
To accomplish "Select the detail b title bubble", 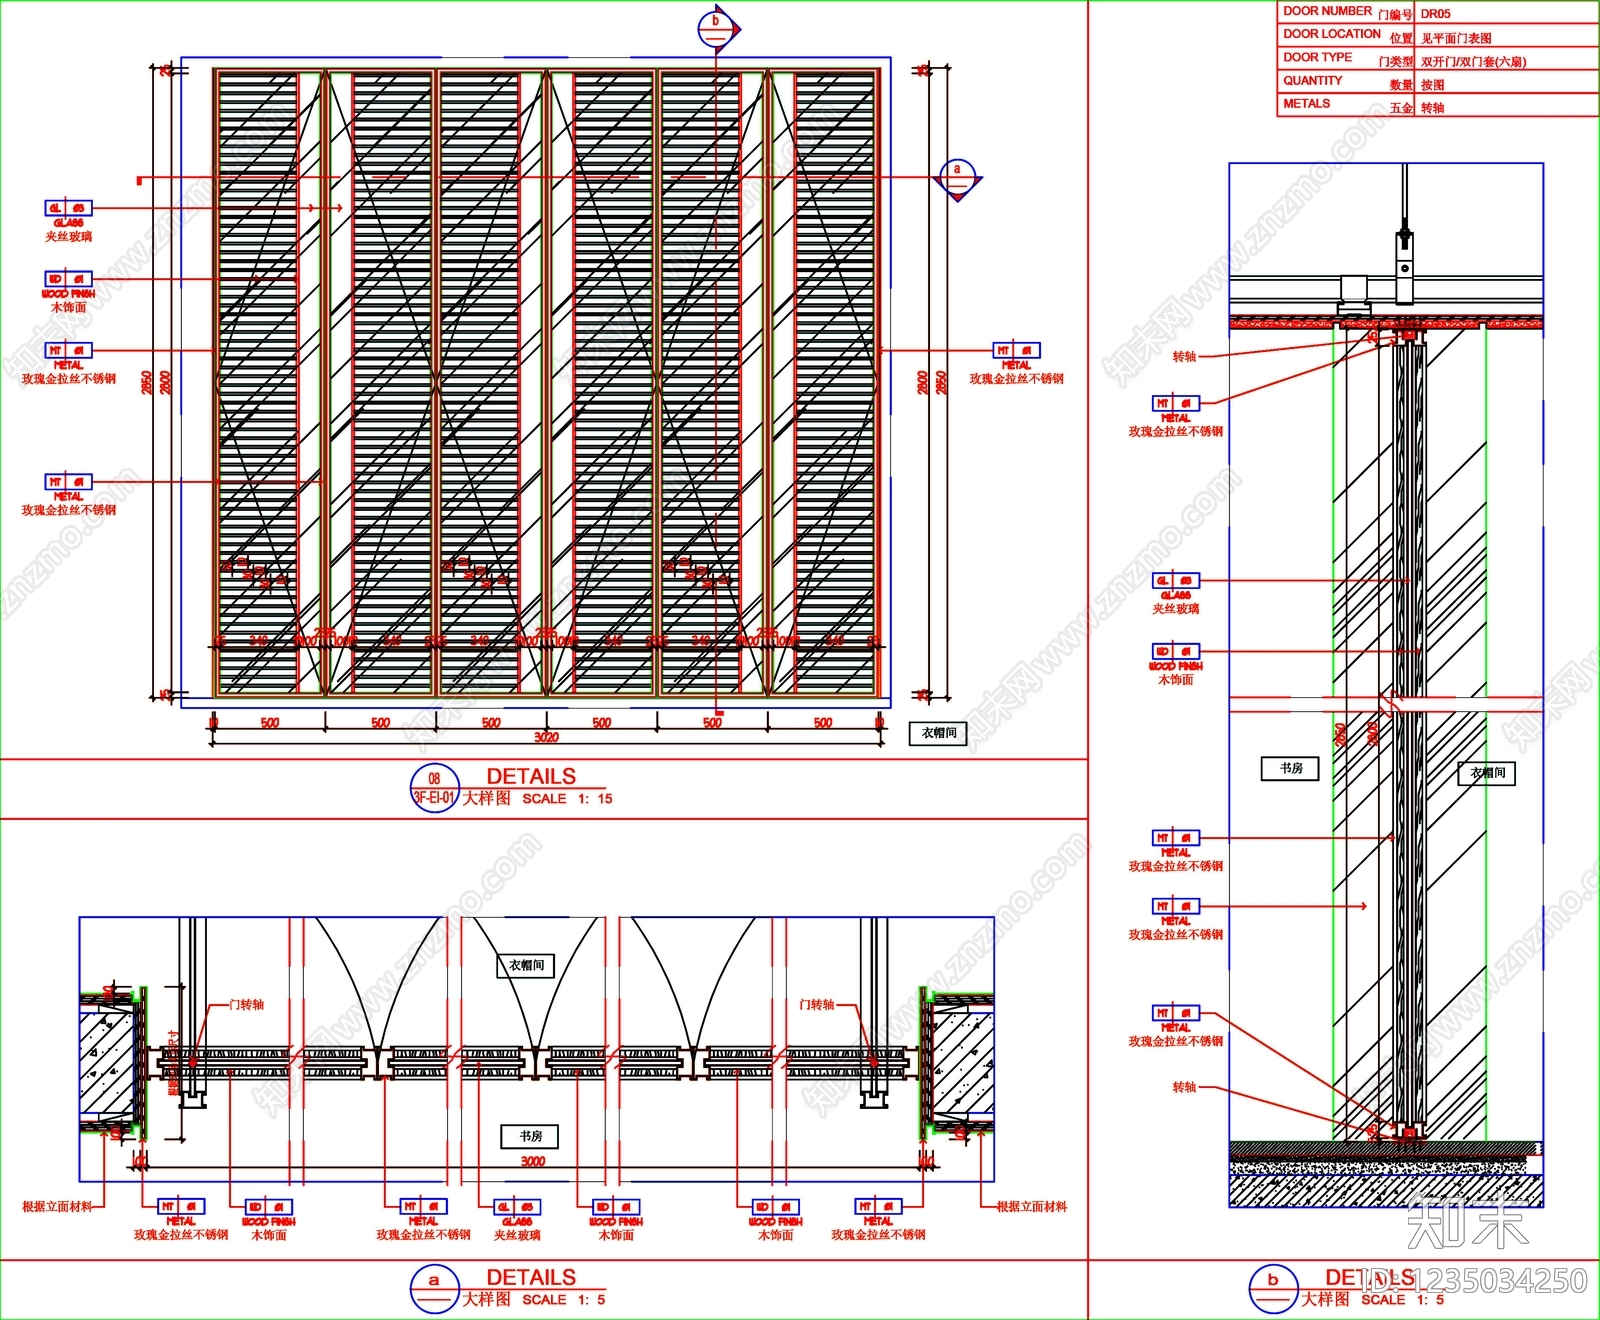I will pos(1273,1289).
